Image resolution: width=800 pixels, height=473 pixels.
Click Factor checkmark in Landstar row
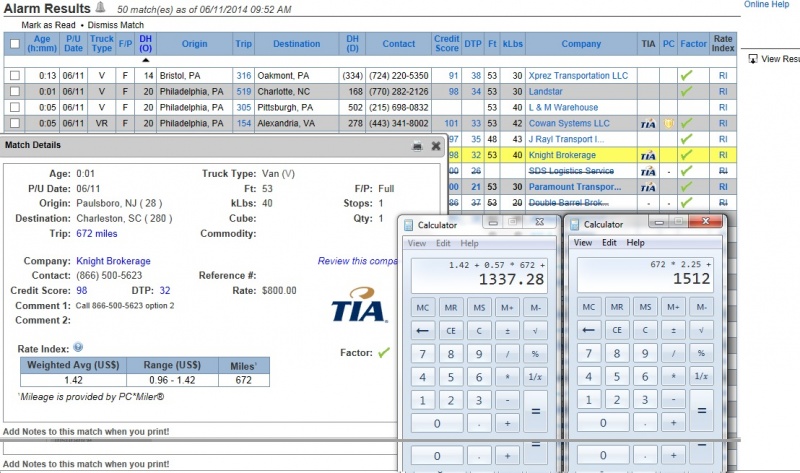pos(686,91)
